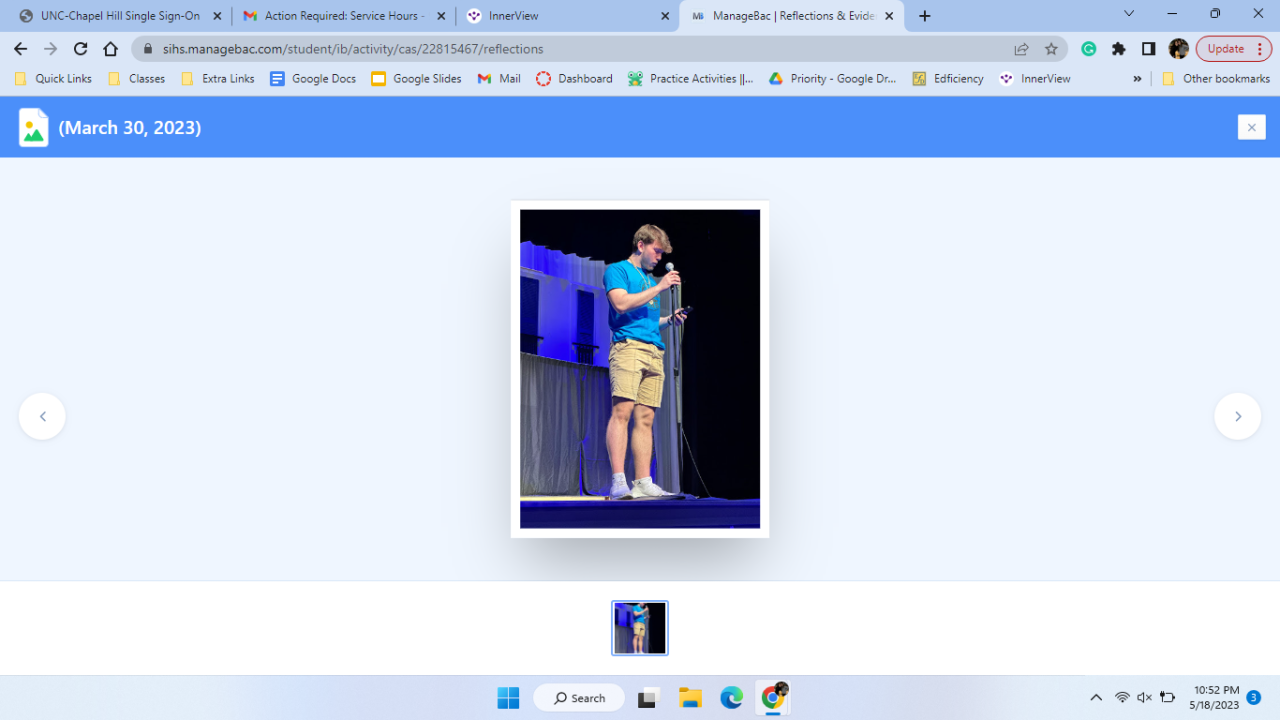The image size is (1280, 720).
Task: Open the Dashboard bookmark
Action: (574, 79)
